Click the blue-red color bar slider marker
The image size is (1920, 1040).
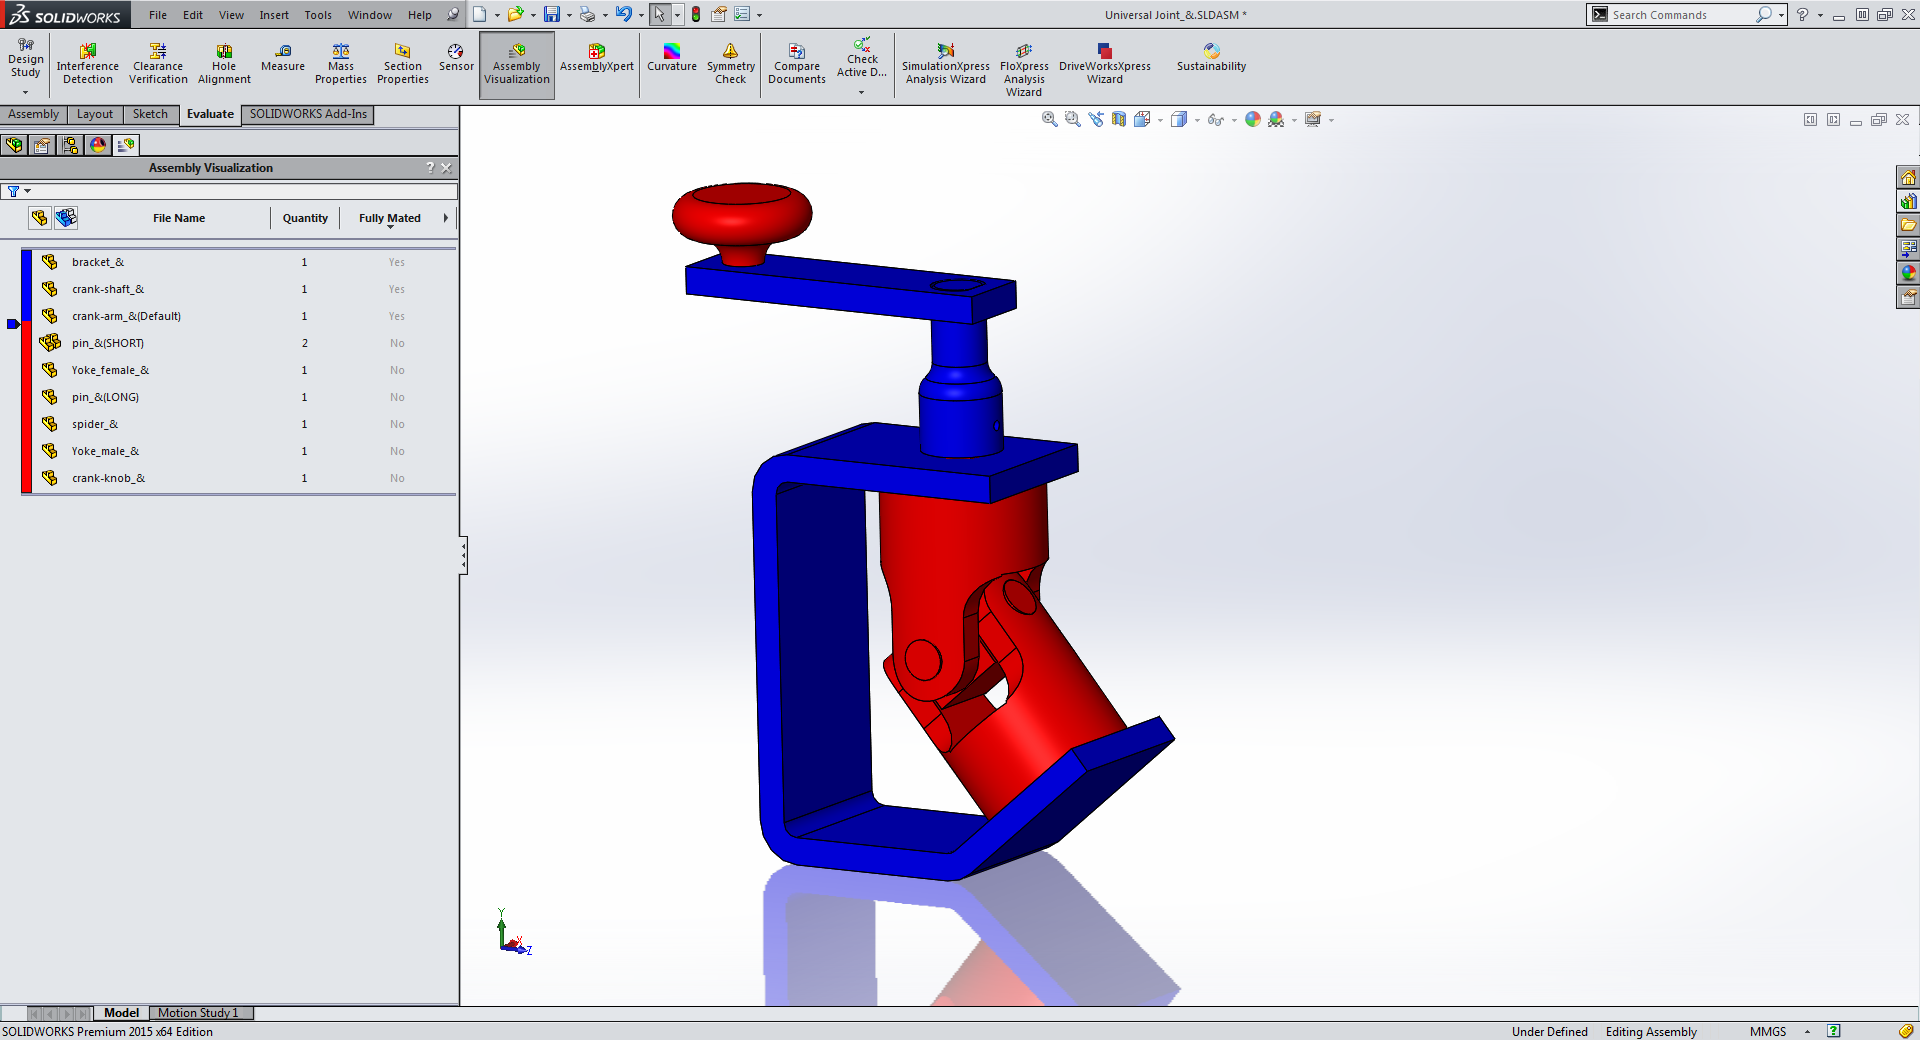pyautogui.click(x=13, y=324)
